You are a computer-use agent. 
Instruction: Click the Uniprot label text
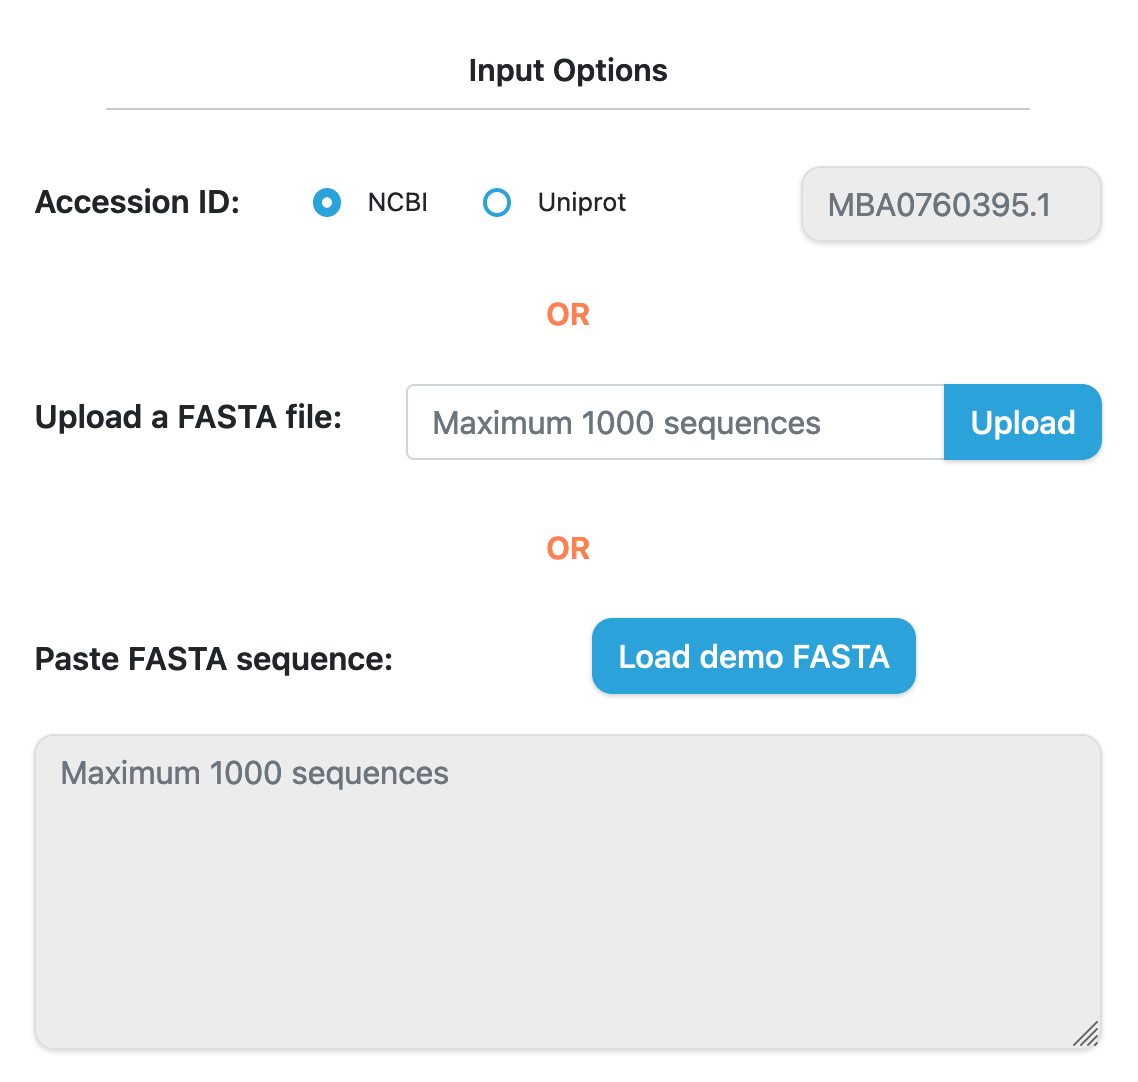581,202
